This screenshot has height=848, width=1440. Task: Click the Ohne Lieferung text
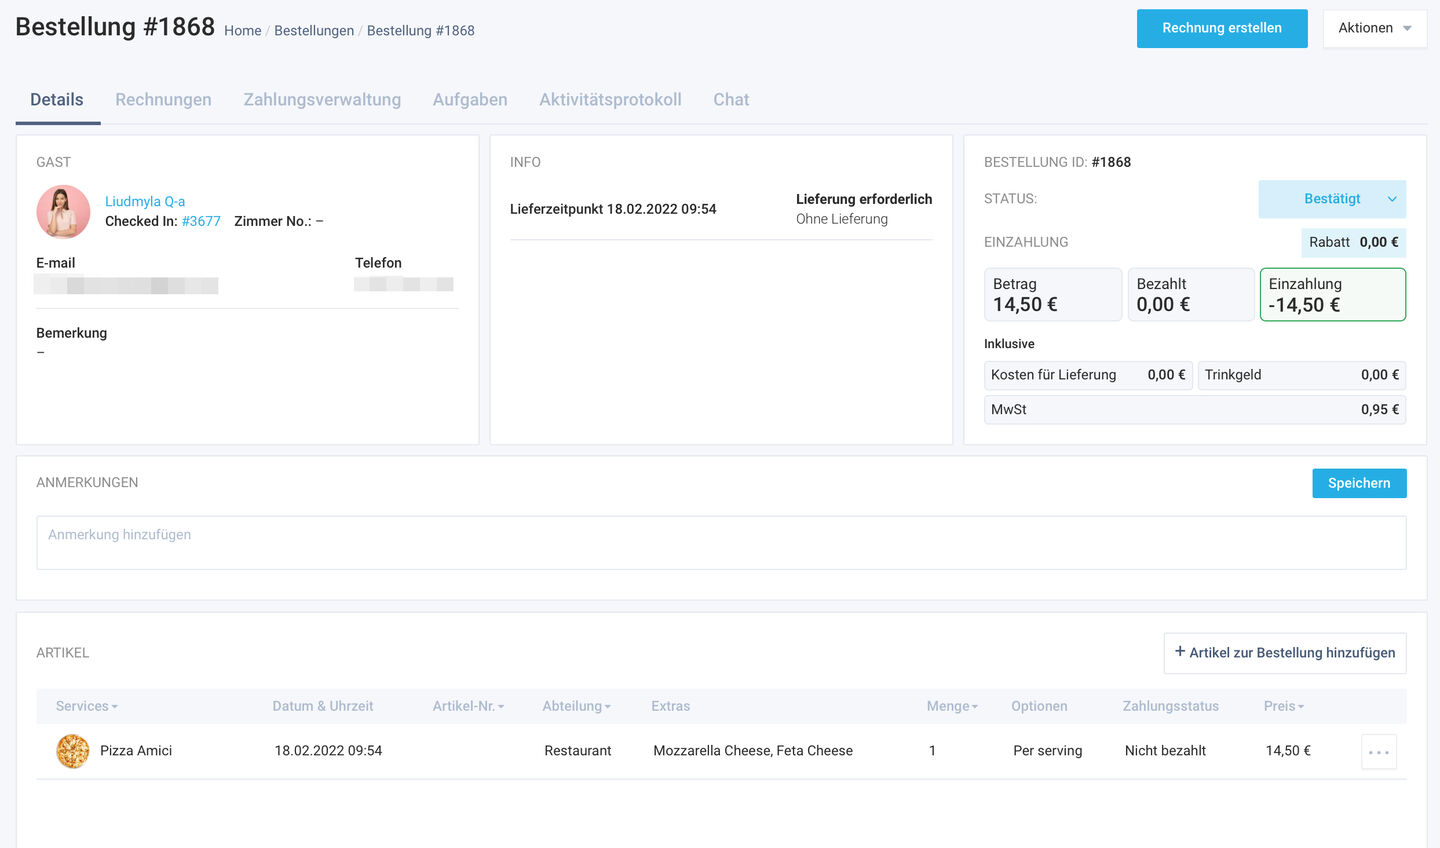click(x=842, y=219)
